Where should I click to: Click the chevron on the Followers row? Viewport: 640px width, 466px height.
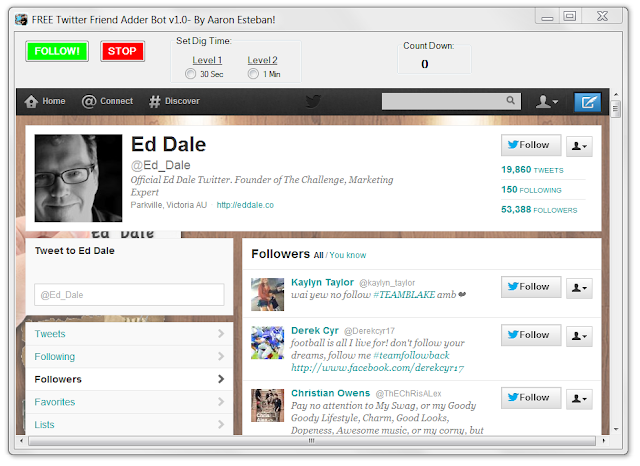pos(221,379)
